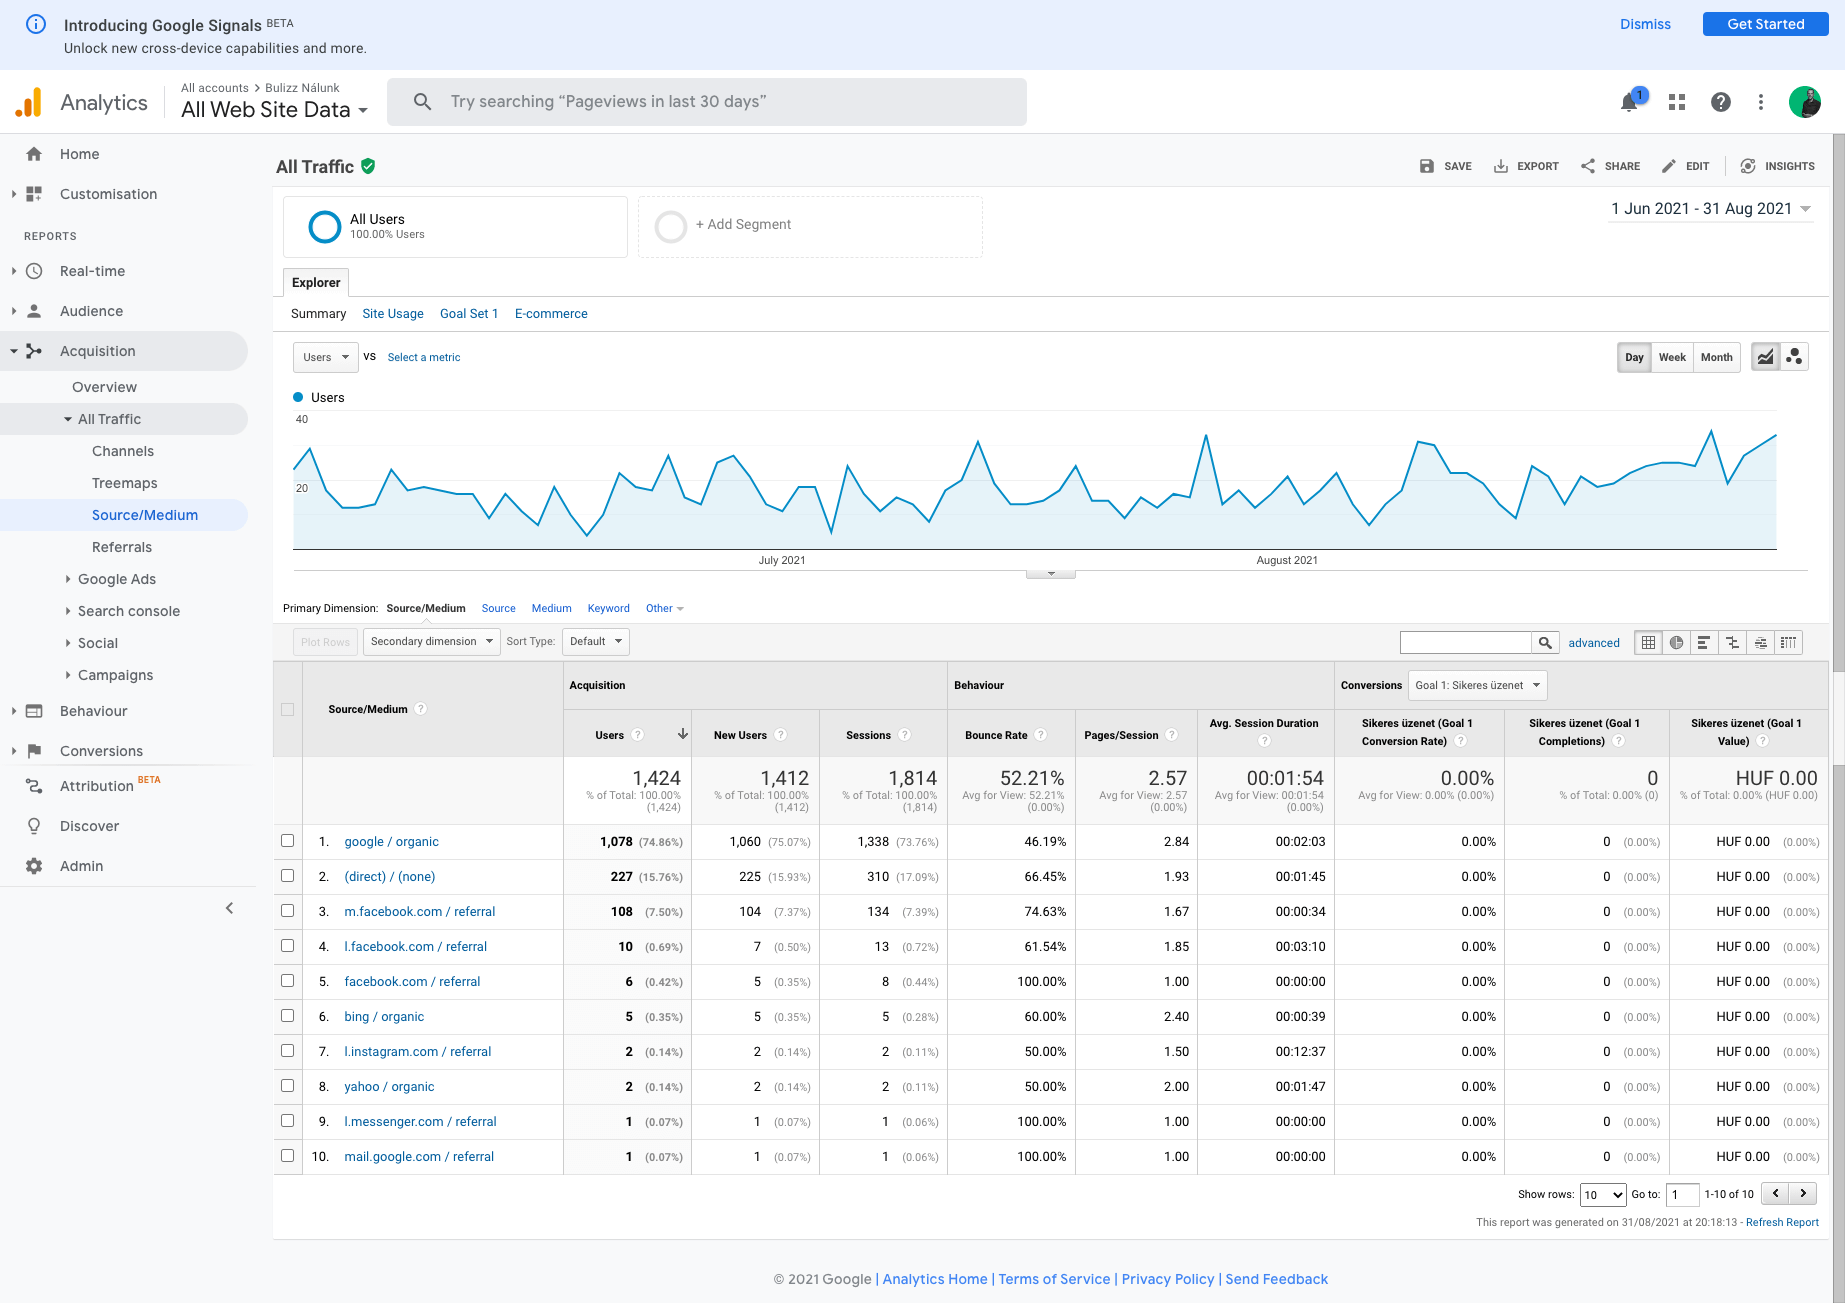Open the Show rows dropdown
The width and height of the screenshot is (1845, 1303).
[x=1602, y=1195]
